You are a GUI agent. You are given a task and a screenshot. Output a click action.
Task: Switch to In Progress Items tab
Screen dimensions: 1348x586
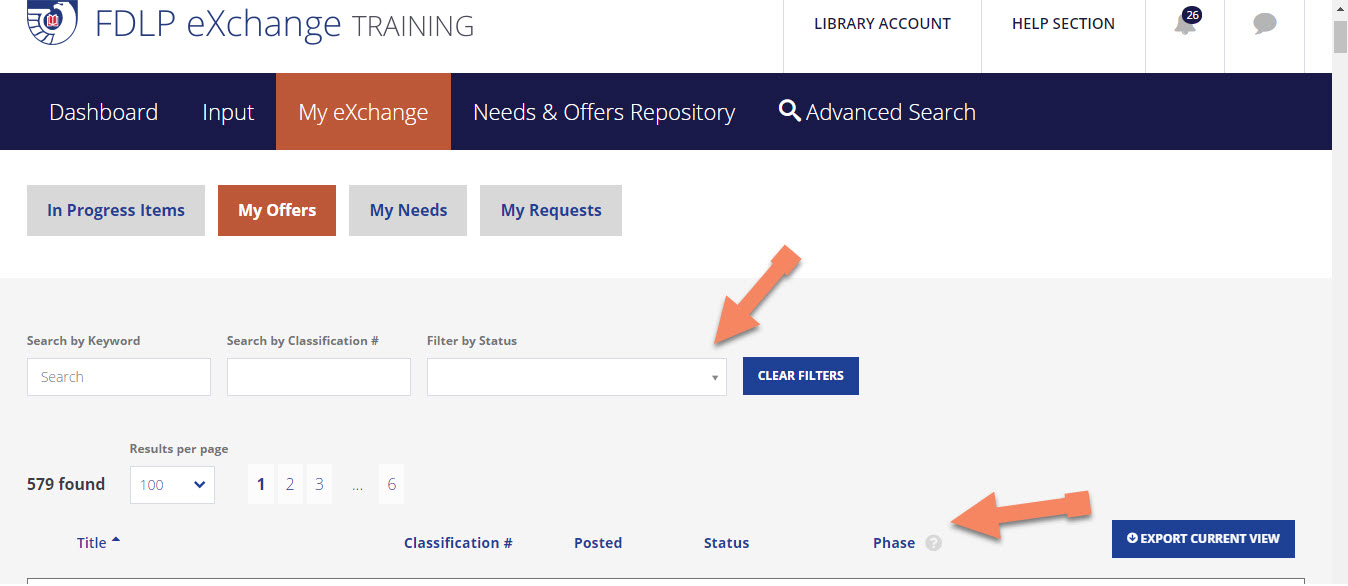(116, 210)
